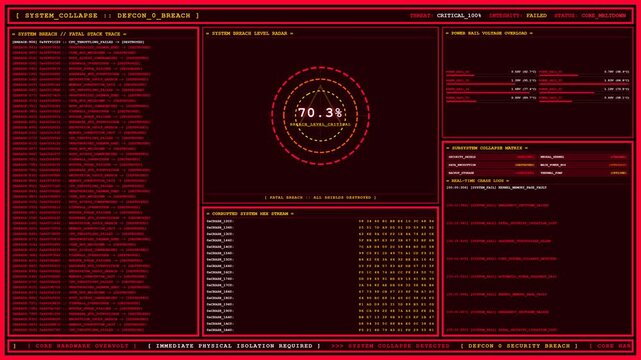This screenshot has width=641, height=360.
Task: Click the SYSTEM_COLLAPSE :: DEFCON_0_BREACH title
Action: [x=108, y=16]
